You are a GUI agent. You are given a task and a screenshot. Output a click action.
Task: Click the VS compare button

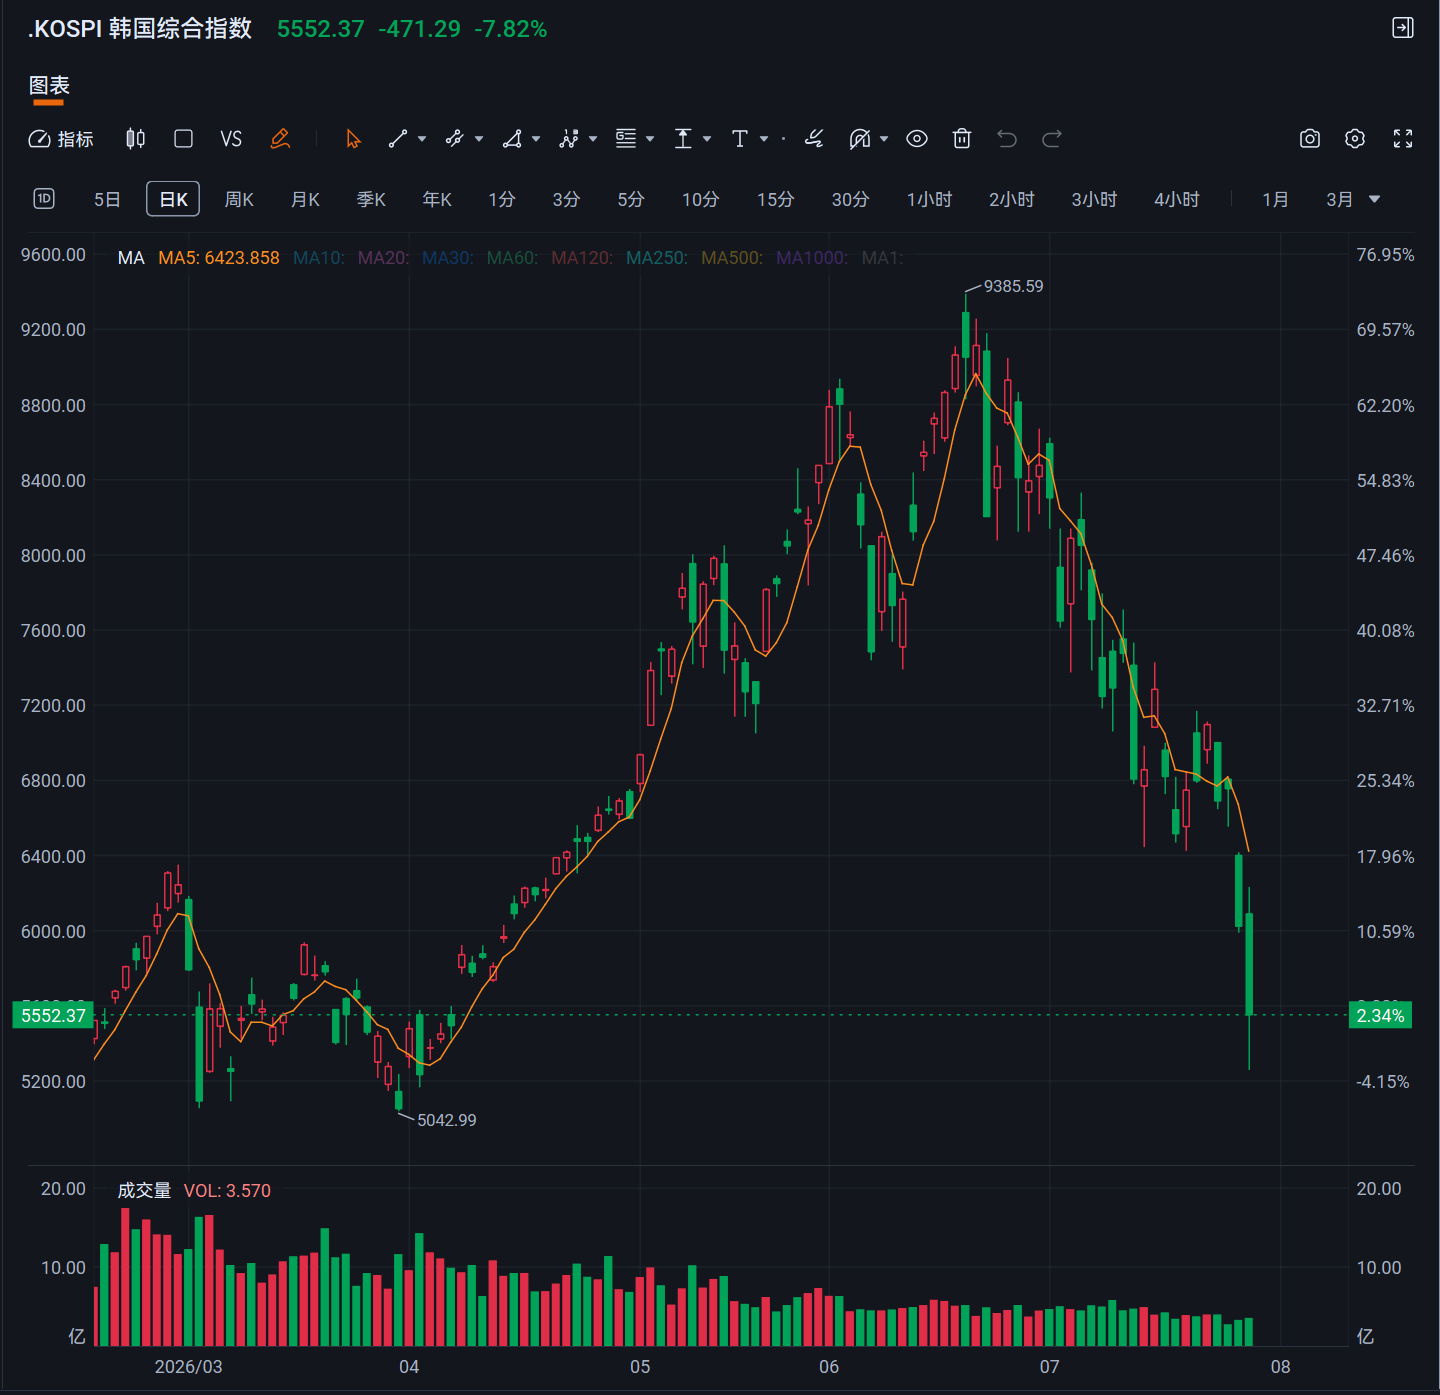pos(231,139)
